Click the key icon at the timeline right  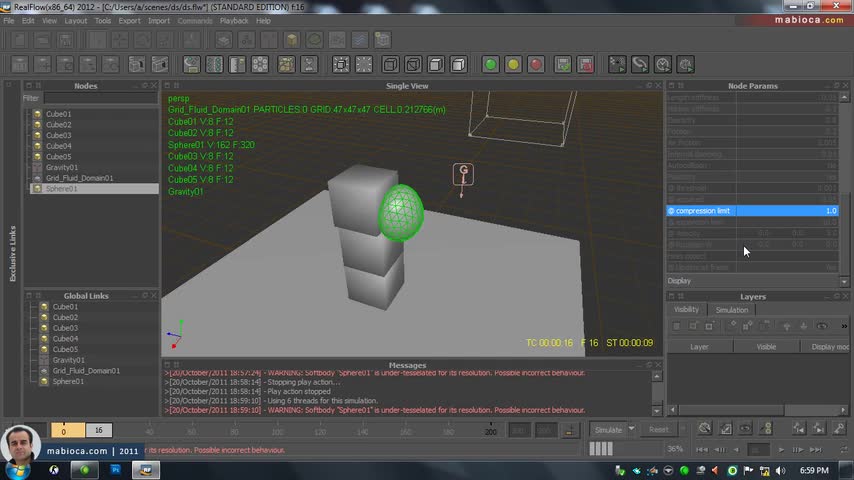[x=839, y=429]
